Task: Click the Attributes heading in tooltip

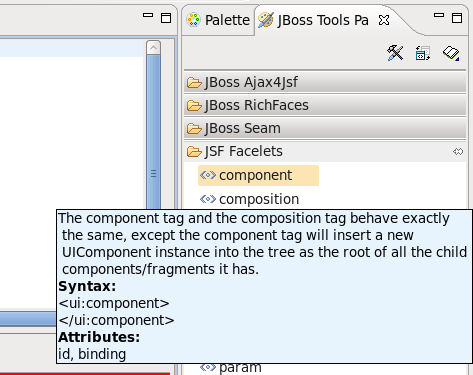Action: tap(99, 337)
